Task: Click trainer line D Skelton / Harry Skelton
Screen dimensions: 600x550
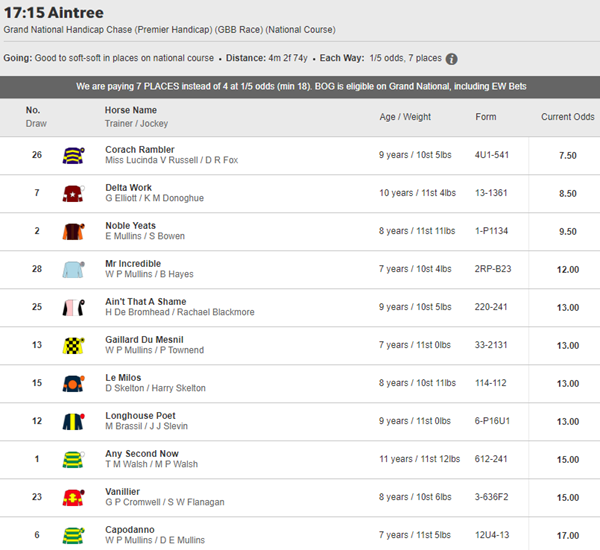Action: (x=155, y=388)
